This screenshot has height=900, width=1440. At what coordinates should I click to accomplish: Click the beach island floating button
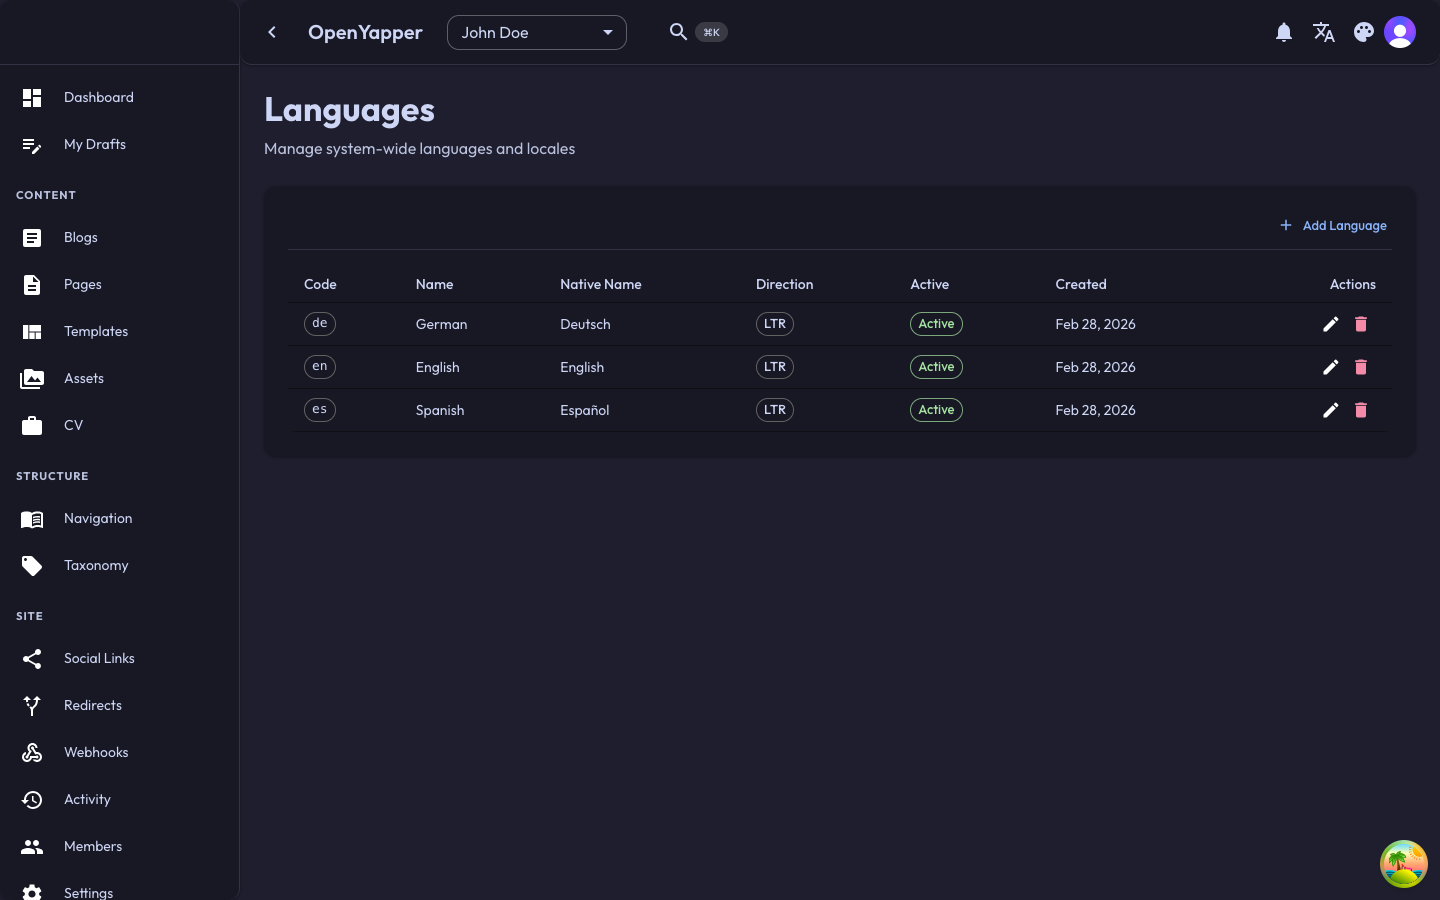pyautogui.click(x=1403, y=863)
